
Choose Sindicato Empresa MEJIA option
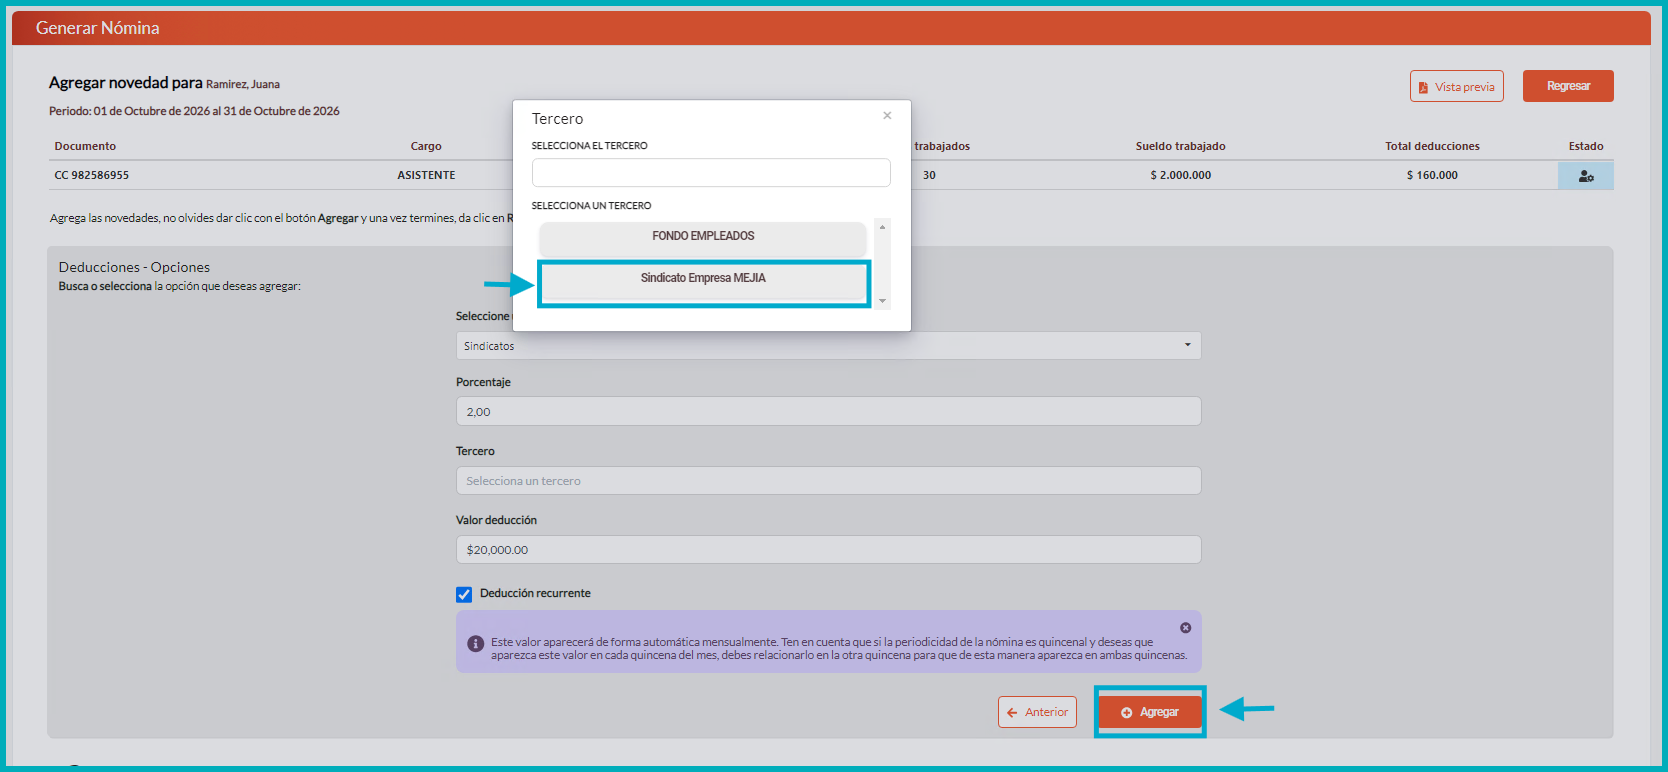tap(703, 282)
